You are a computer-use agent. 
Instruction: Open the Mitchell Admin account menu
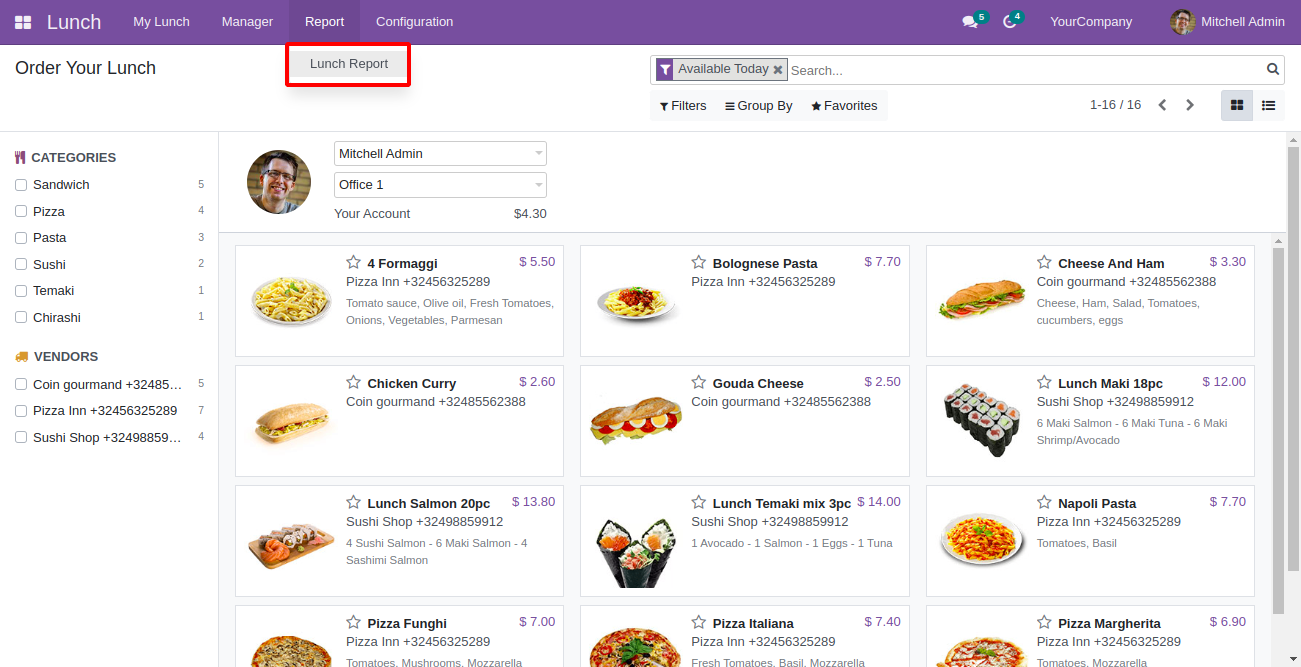(1228, 22)
